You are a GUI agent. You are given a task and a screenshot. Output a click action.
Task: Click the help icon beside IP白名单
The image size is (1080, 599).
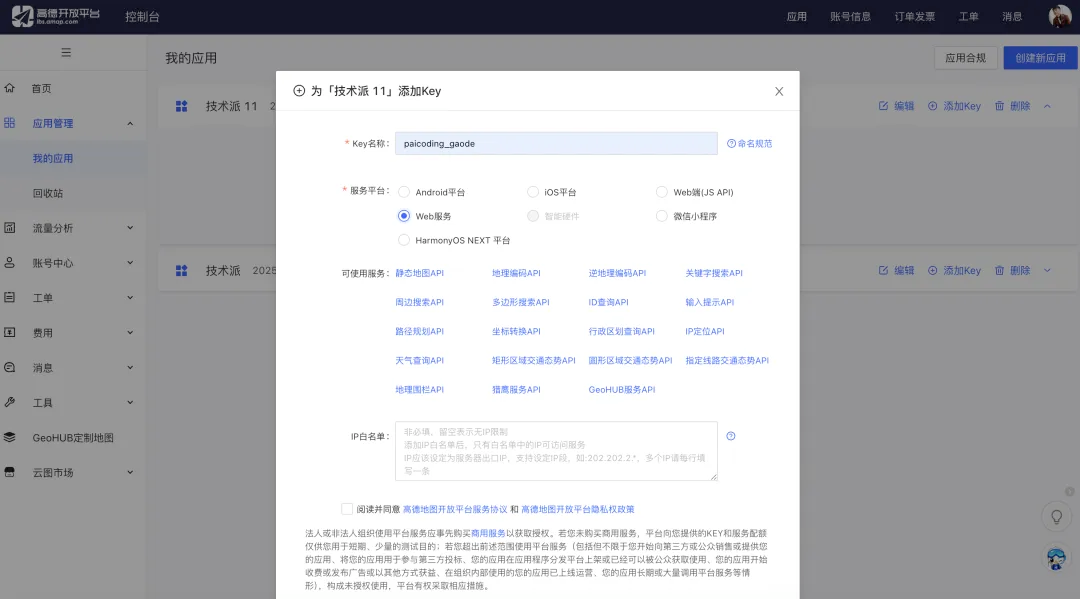[731, 436]
